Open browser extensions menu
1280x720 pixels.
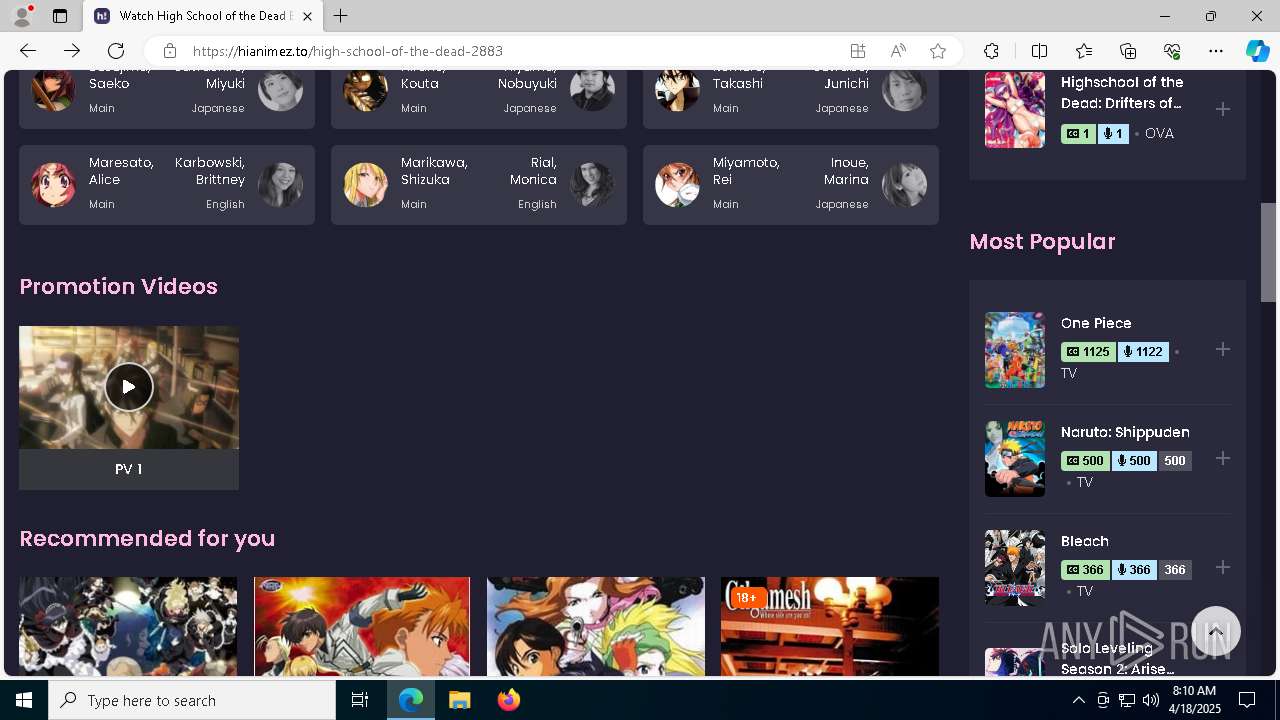[991, 51]
